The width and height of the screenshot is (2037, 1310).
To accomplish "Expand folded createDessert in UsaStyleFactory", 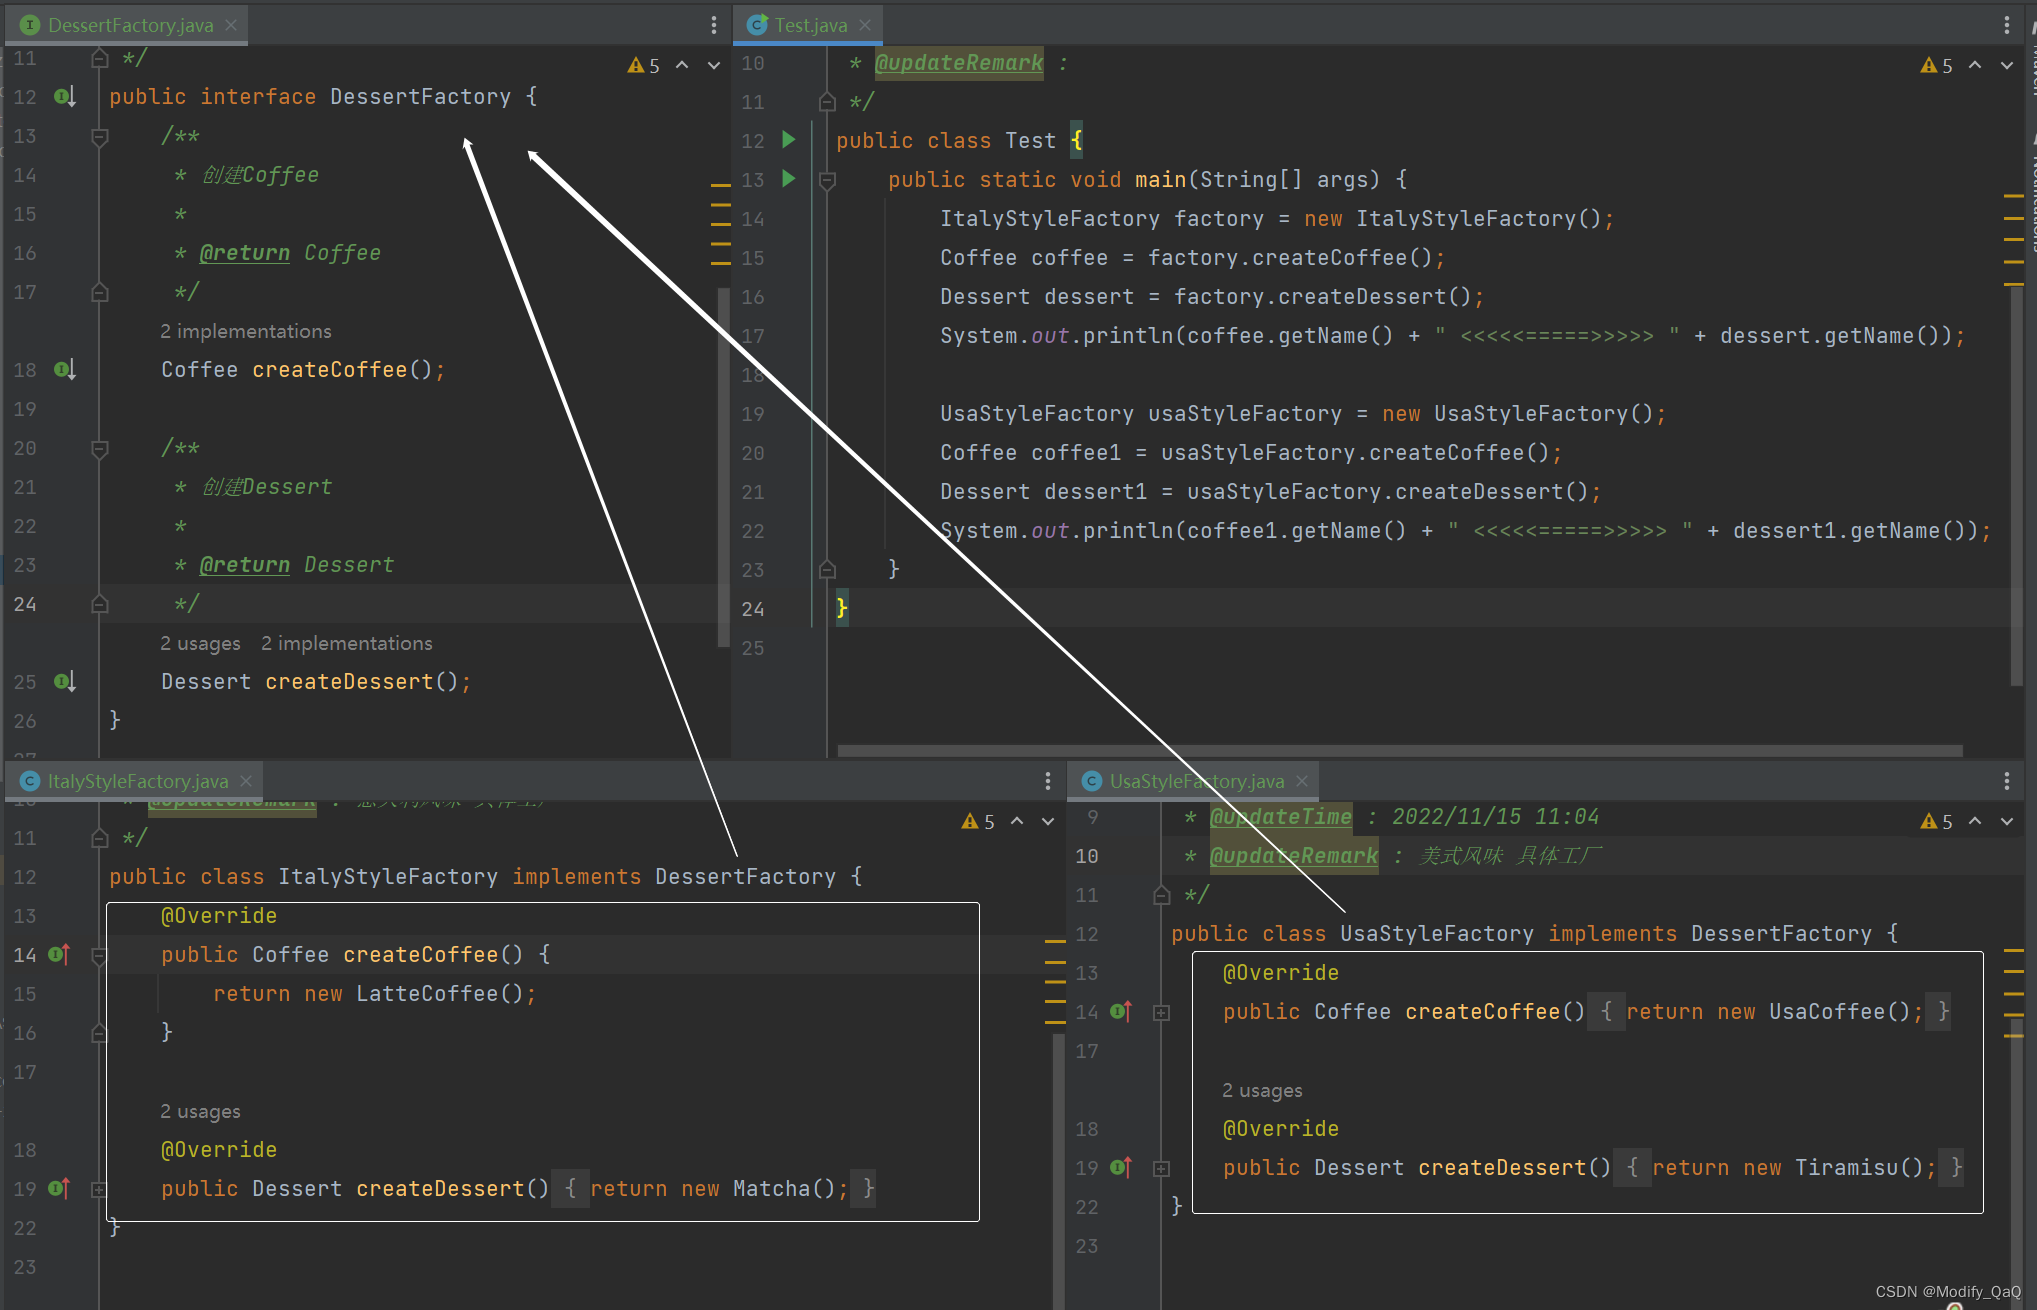I will point(1161,1168).
